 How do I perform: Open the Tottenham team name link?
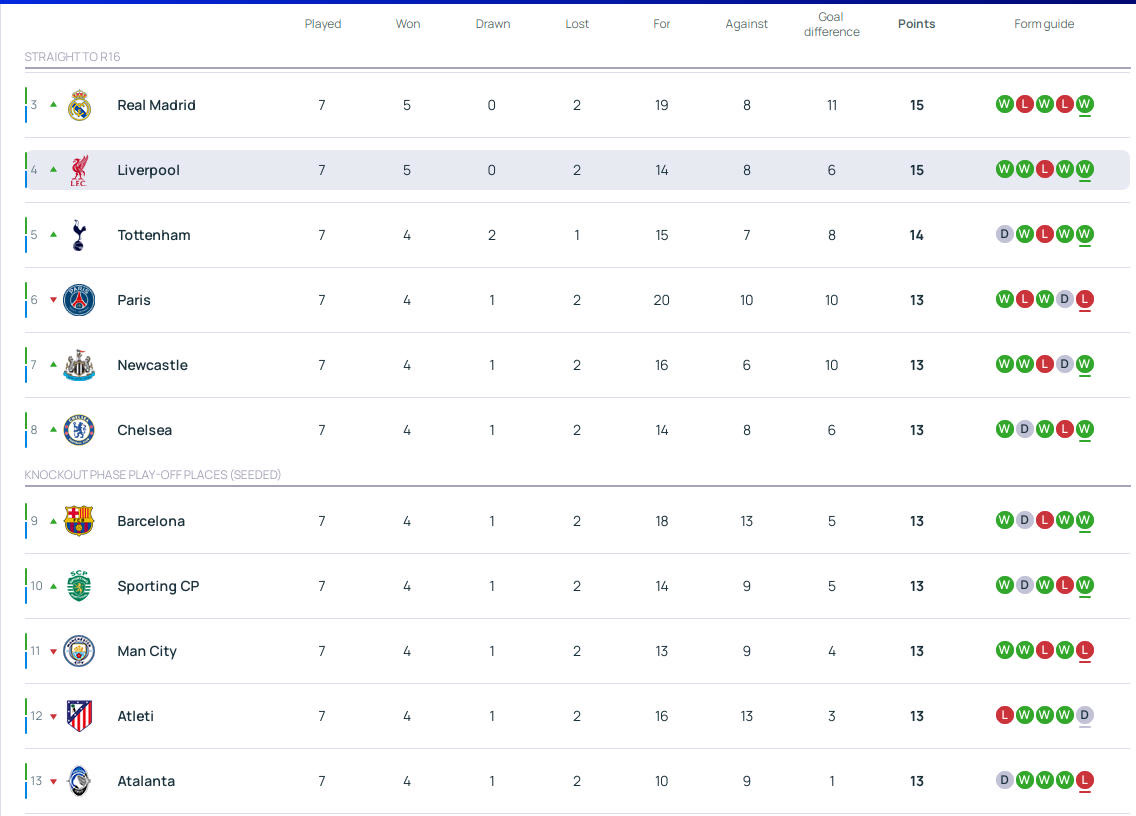[x=153, y=235]
